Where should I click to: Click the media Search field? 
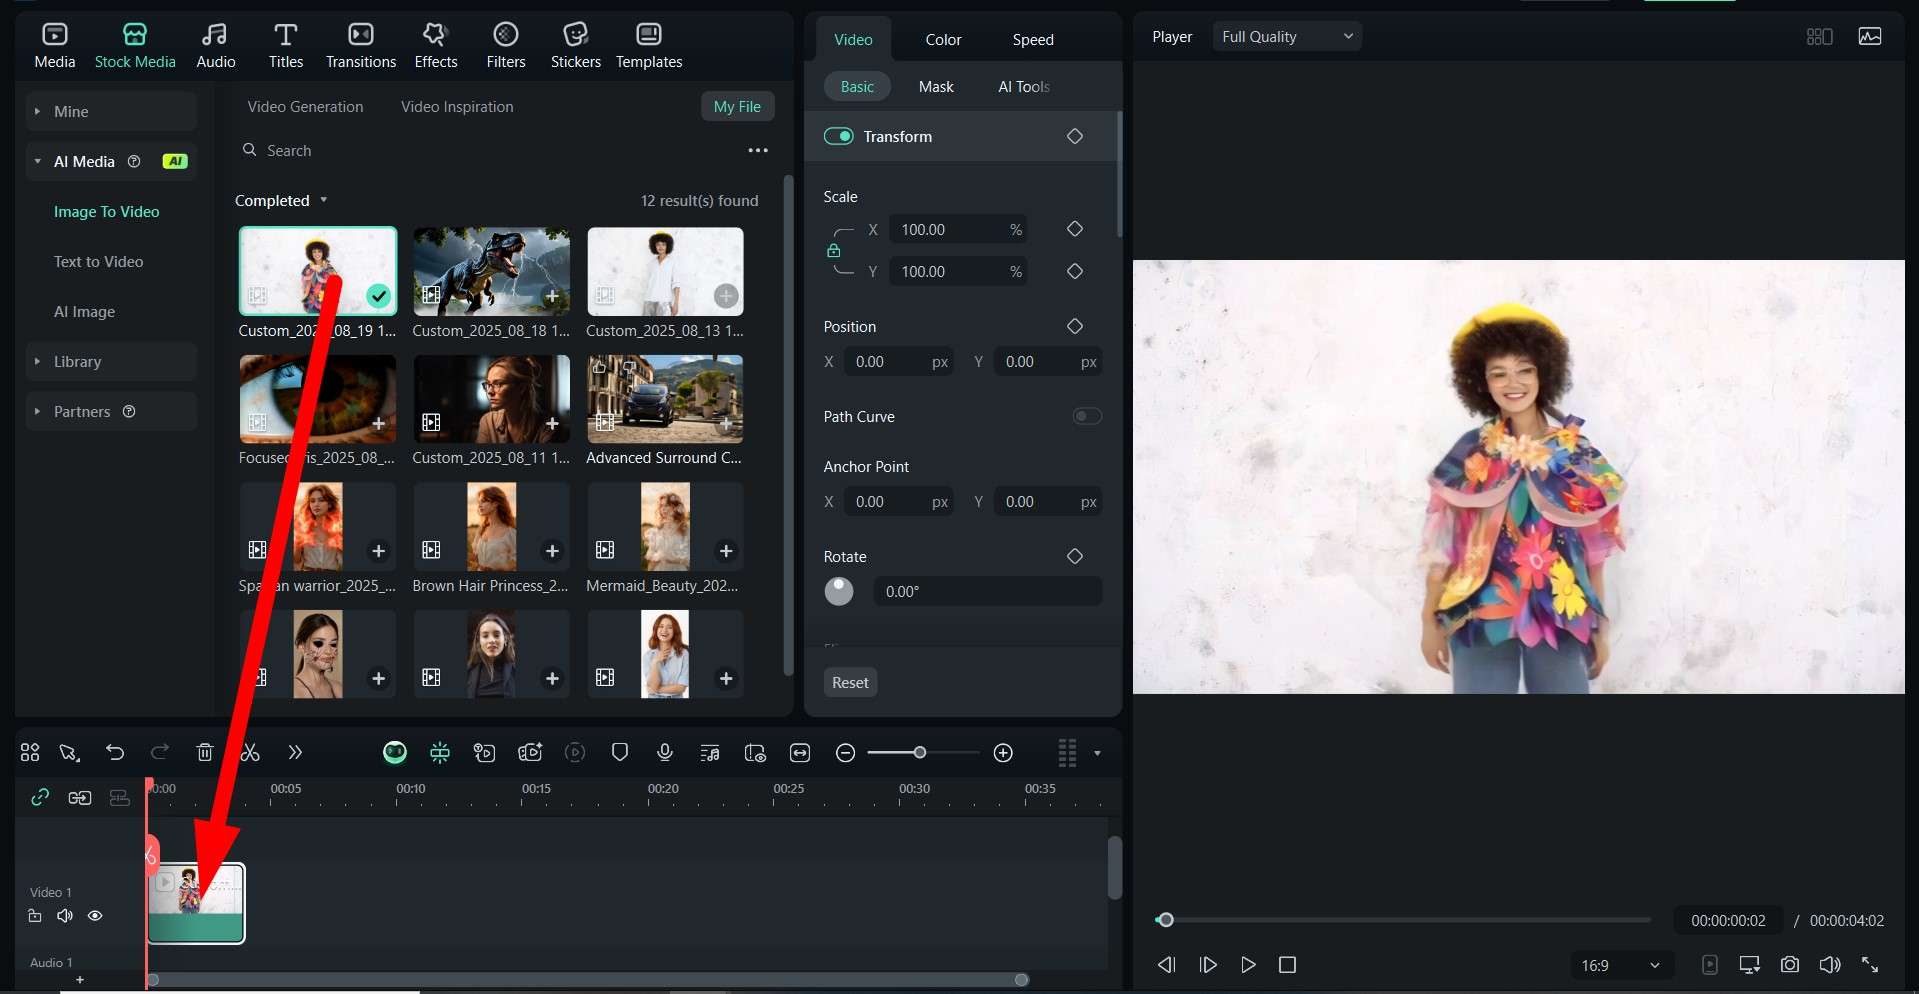490,151
